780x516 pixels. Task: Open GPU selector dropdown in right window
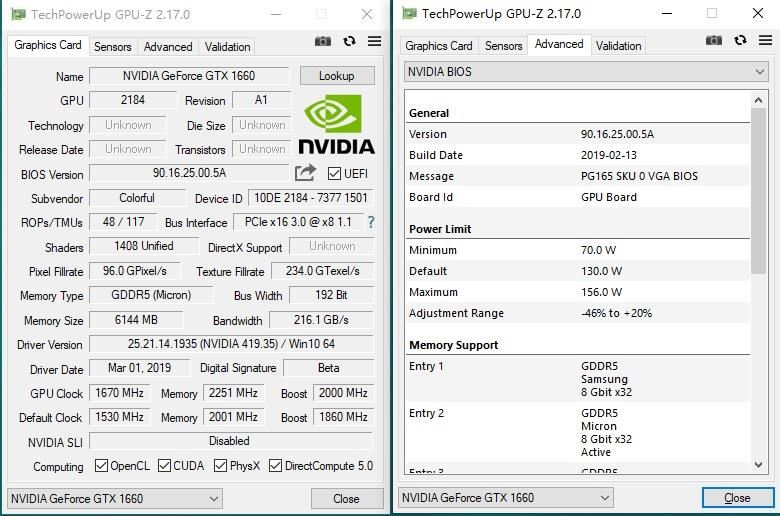tap(505, 498)
